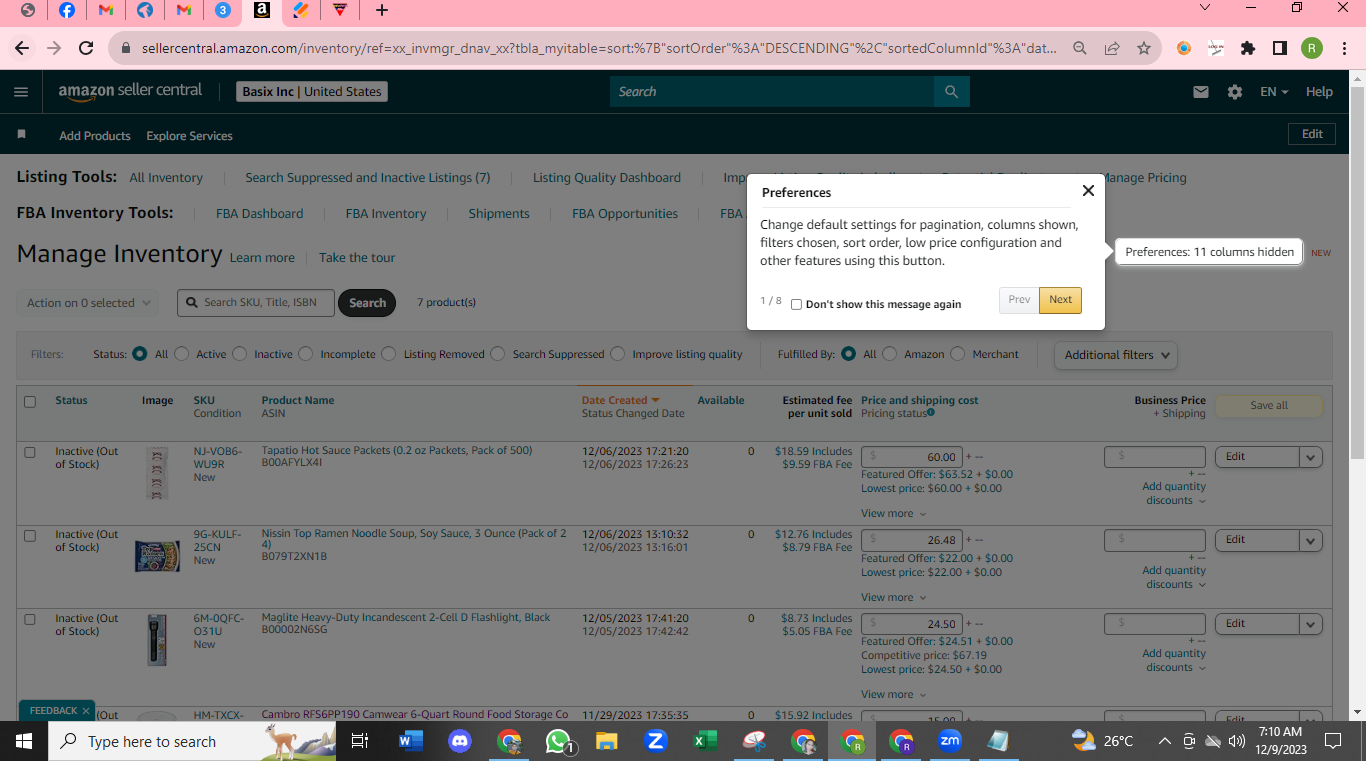The image size is (1366, 761).
Task: Open Edit dropdown arrow for Maglite Flashlight
Action: click(1311, 624)
